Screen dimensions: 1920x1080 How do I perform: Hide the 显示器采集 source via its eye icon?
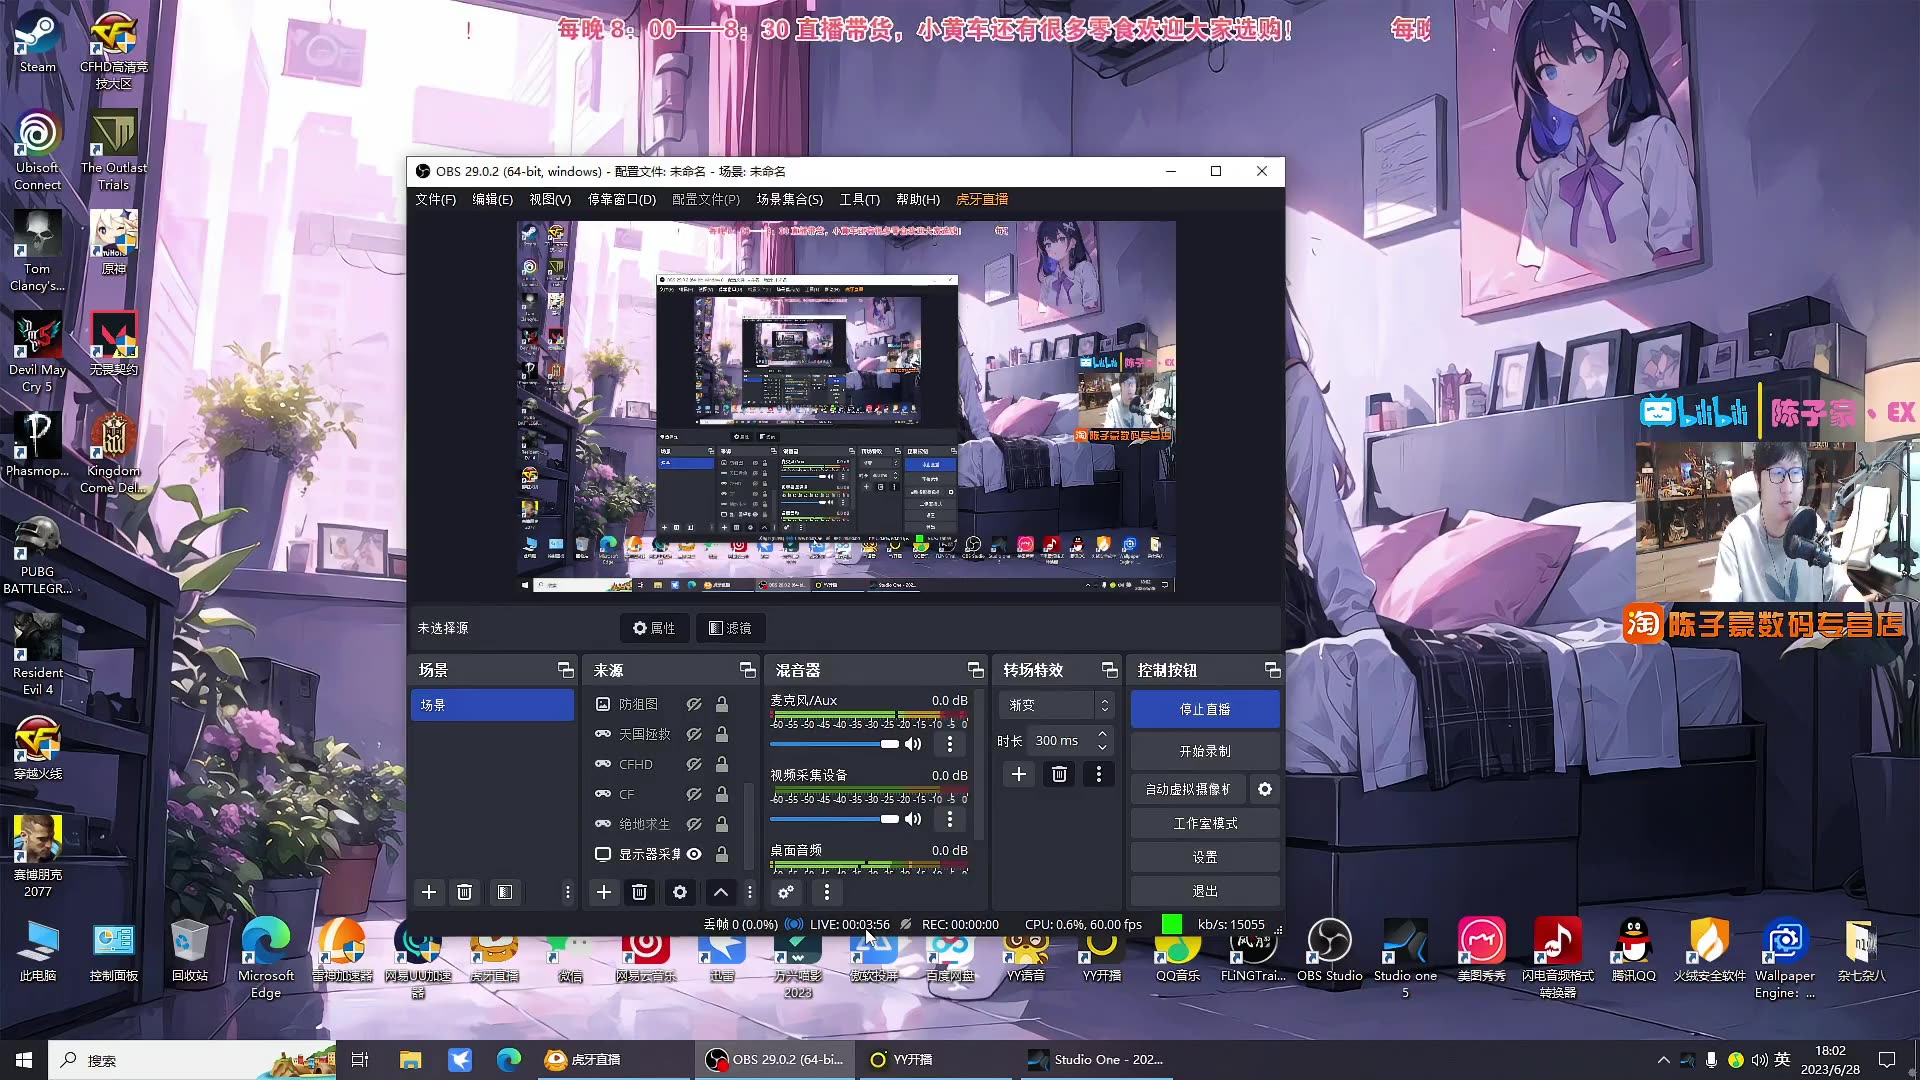click(x=694, y=854)
